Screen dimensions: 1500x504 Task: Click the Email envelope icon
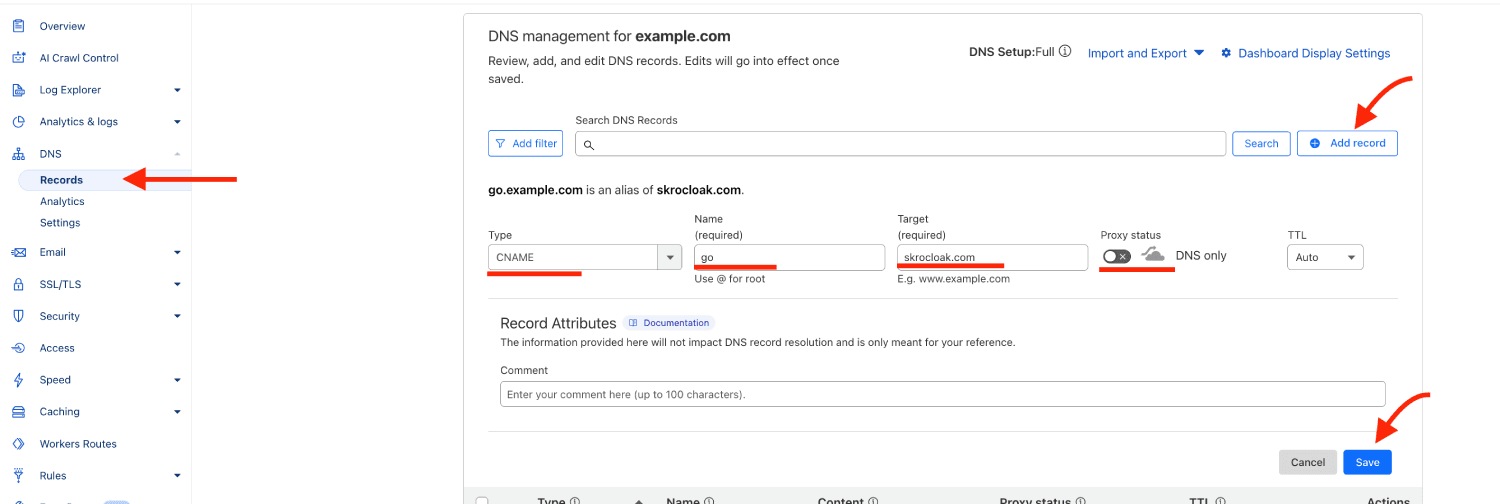coord(18,252)
